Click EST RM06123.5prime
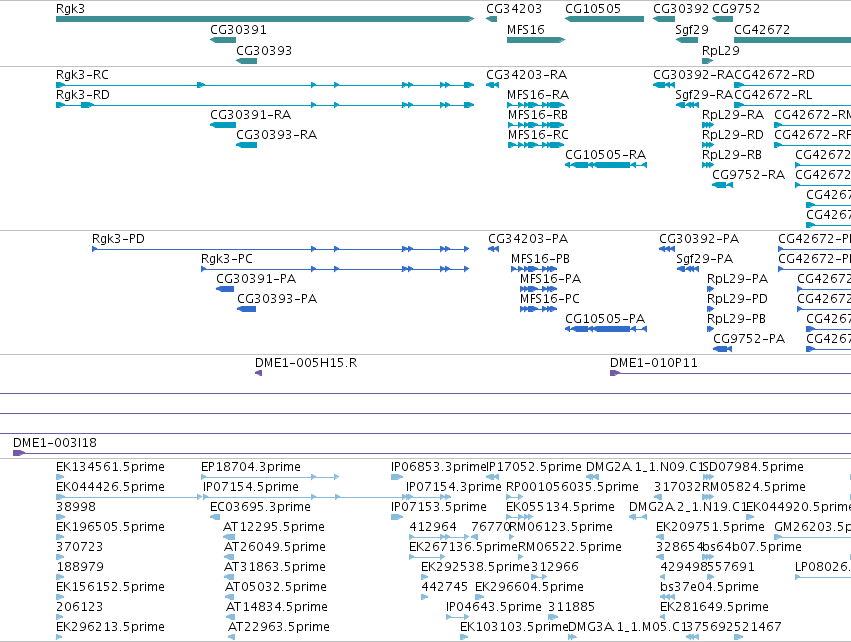This screenshot has height=642, width=851. 511,537
